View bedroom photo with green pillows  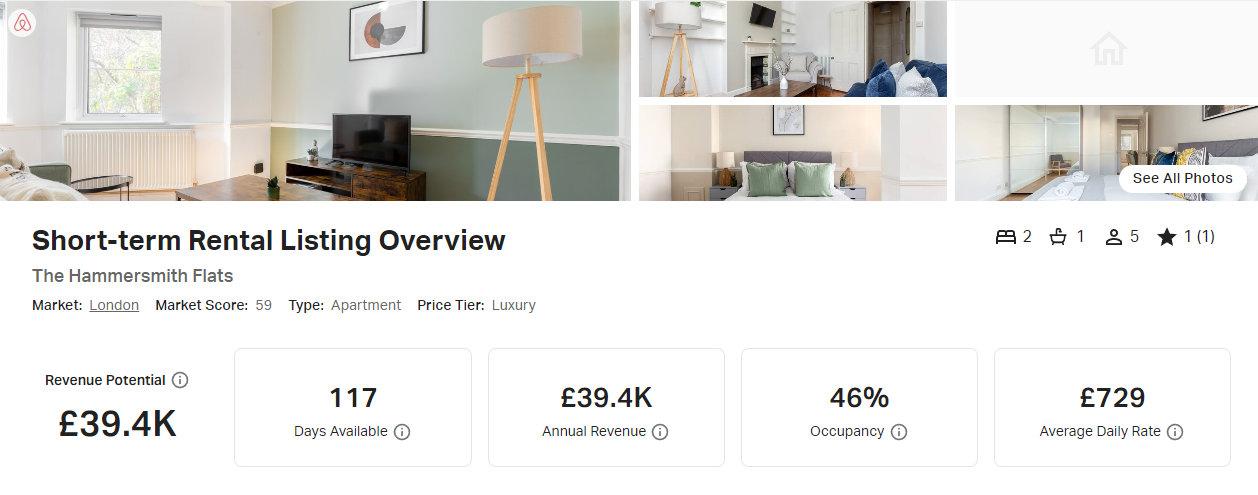tap(793, 153)
